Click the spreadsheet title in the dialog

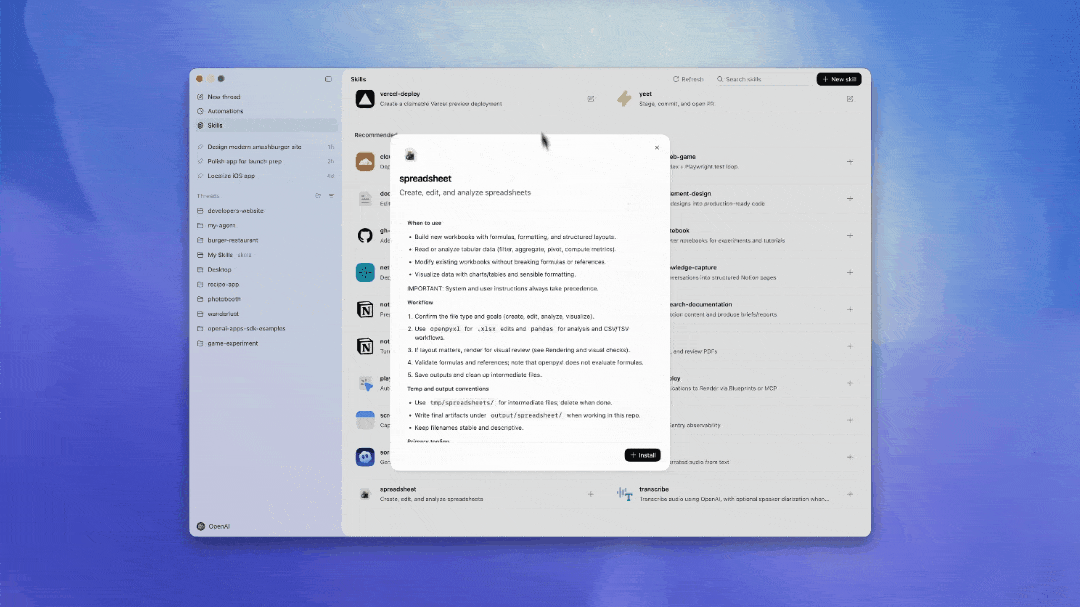click(425, 178)
